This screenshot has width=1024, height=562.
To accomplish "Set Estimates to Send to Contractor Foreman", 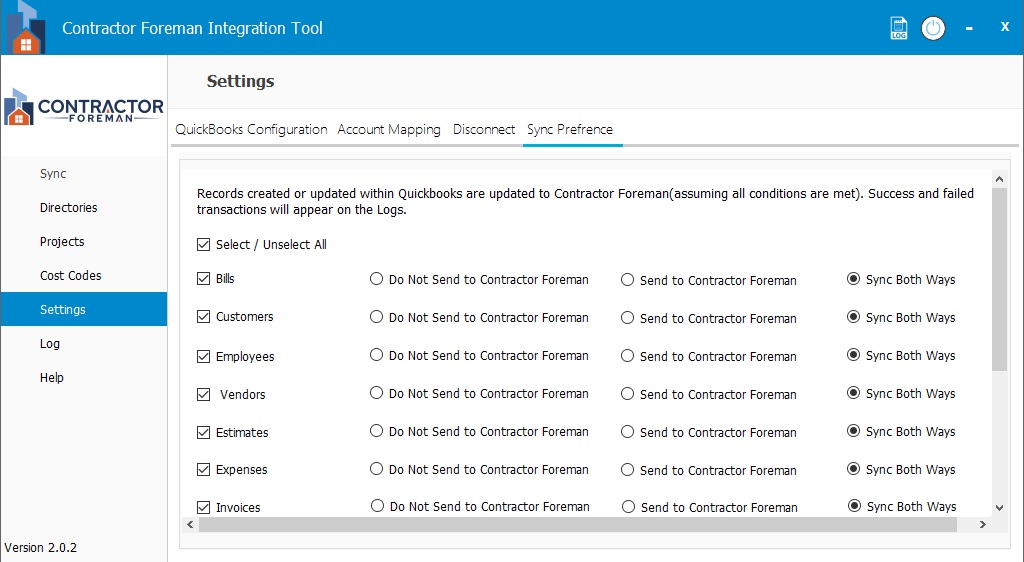I will coord(628,431).
